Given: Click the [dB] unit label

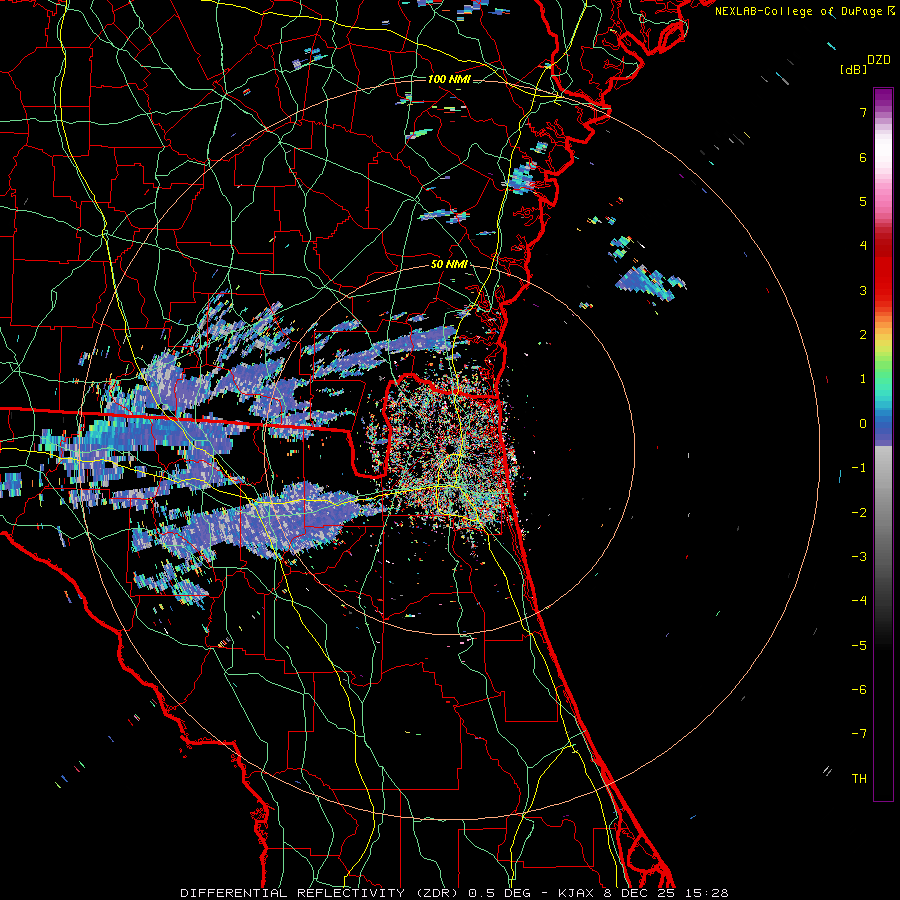Looking at the screenshot, I should pyautogui.click(x=853, y=69).
